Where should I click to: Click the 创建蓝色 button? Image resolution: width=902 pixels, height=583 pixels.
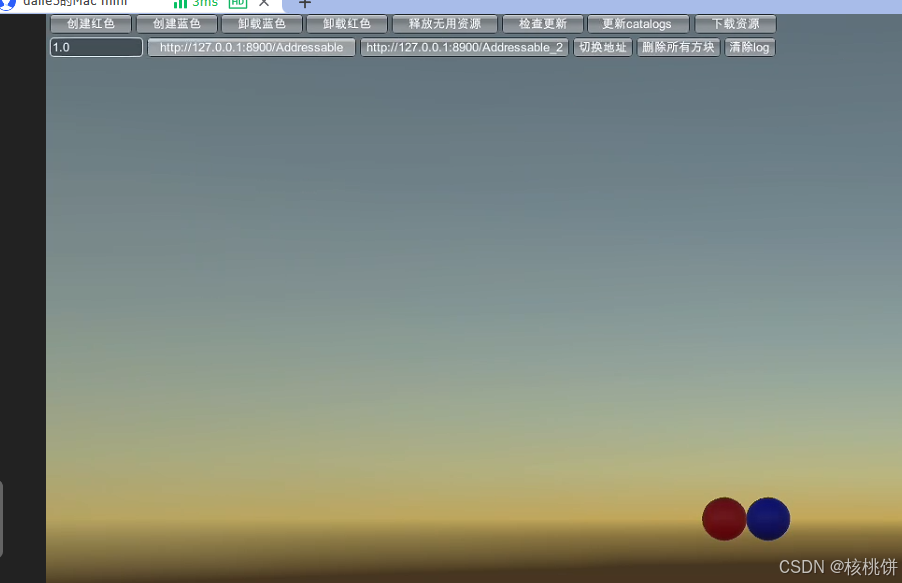pyautogui.click(x=177, y=24)
